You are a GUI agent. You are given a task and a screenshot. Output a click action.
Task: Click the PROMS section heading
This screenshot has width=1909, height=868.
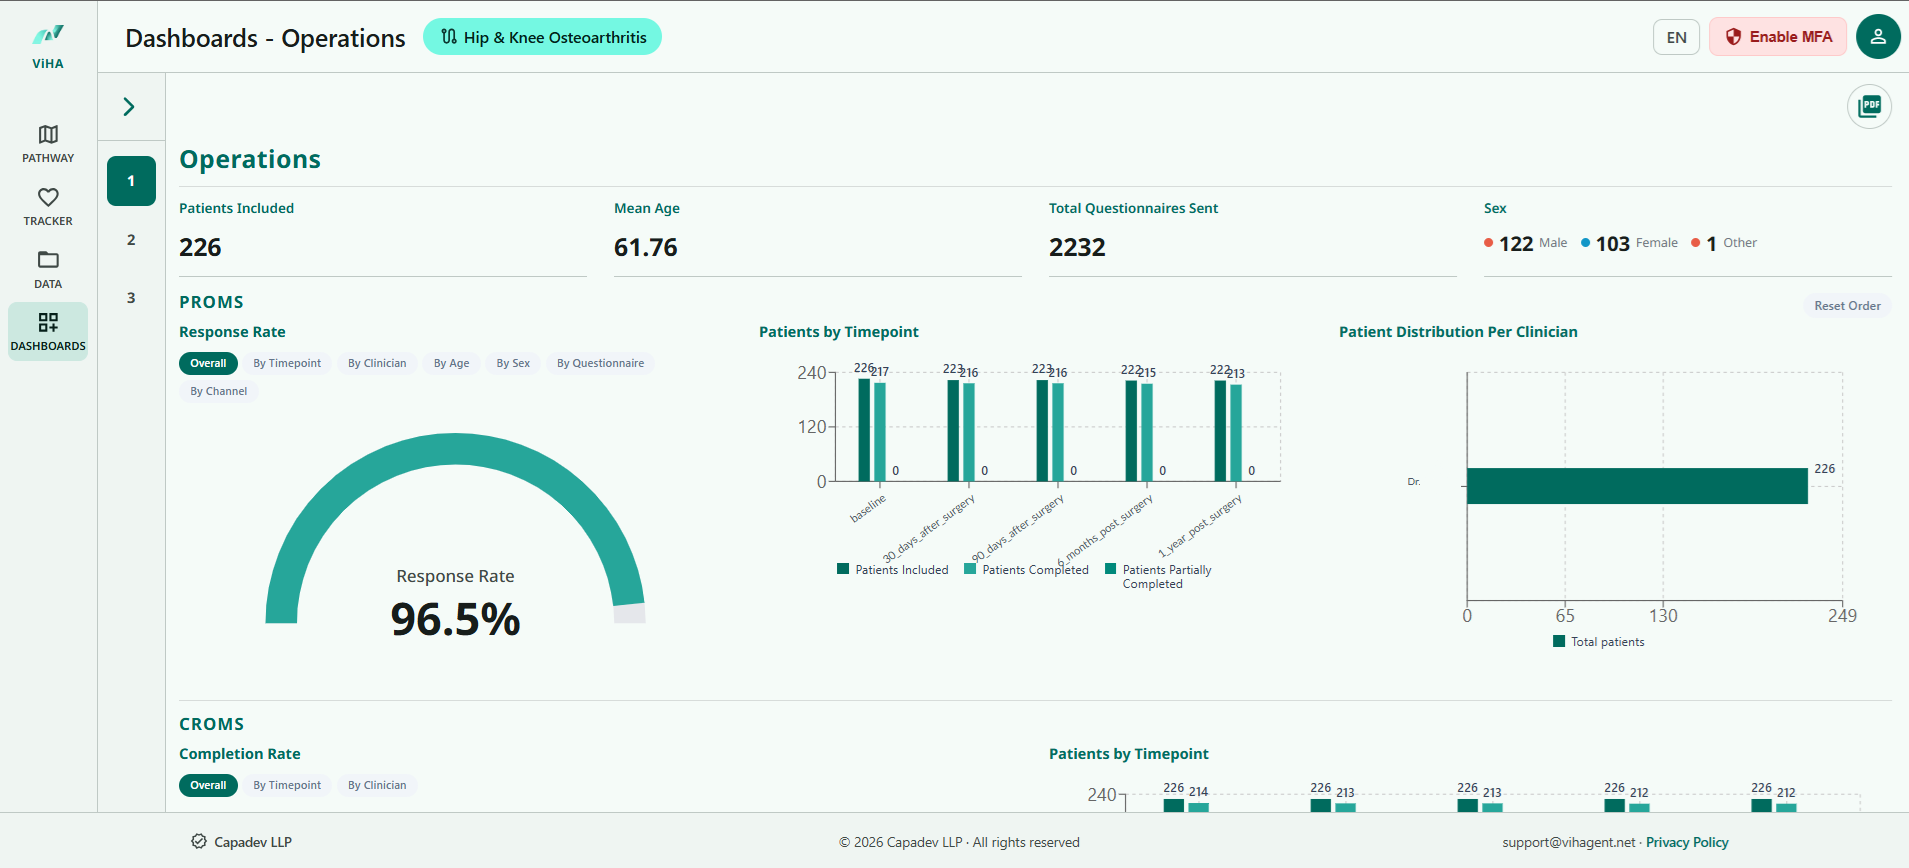[211, 302]
